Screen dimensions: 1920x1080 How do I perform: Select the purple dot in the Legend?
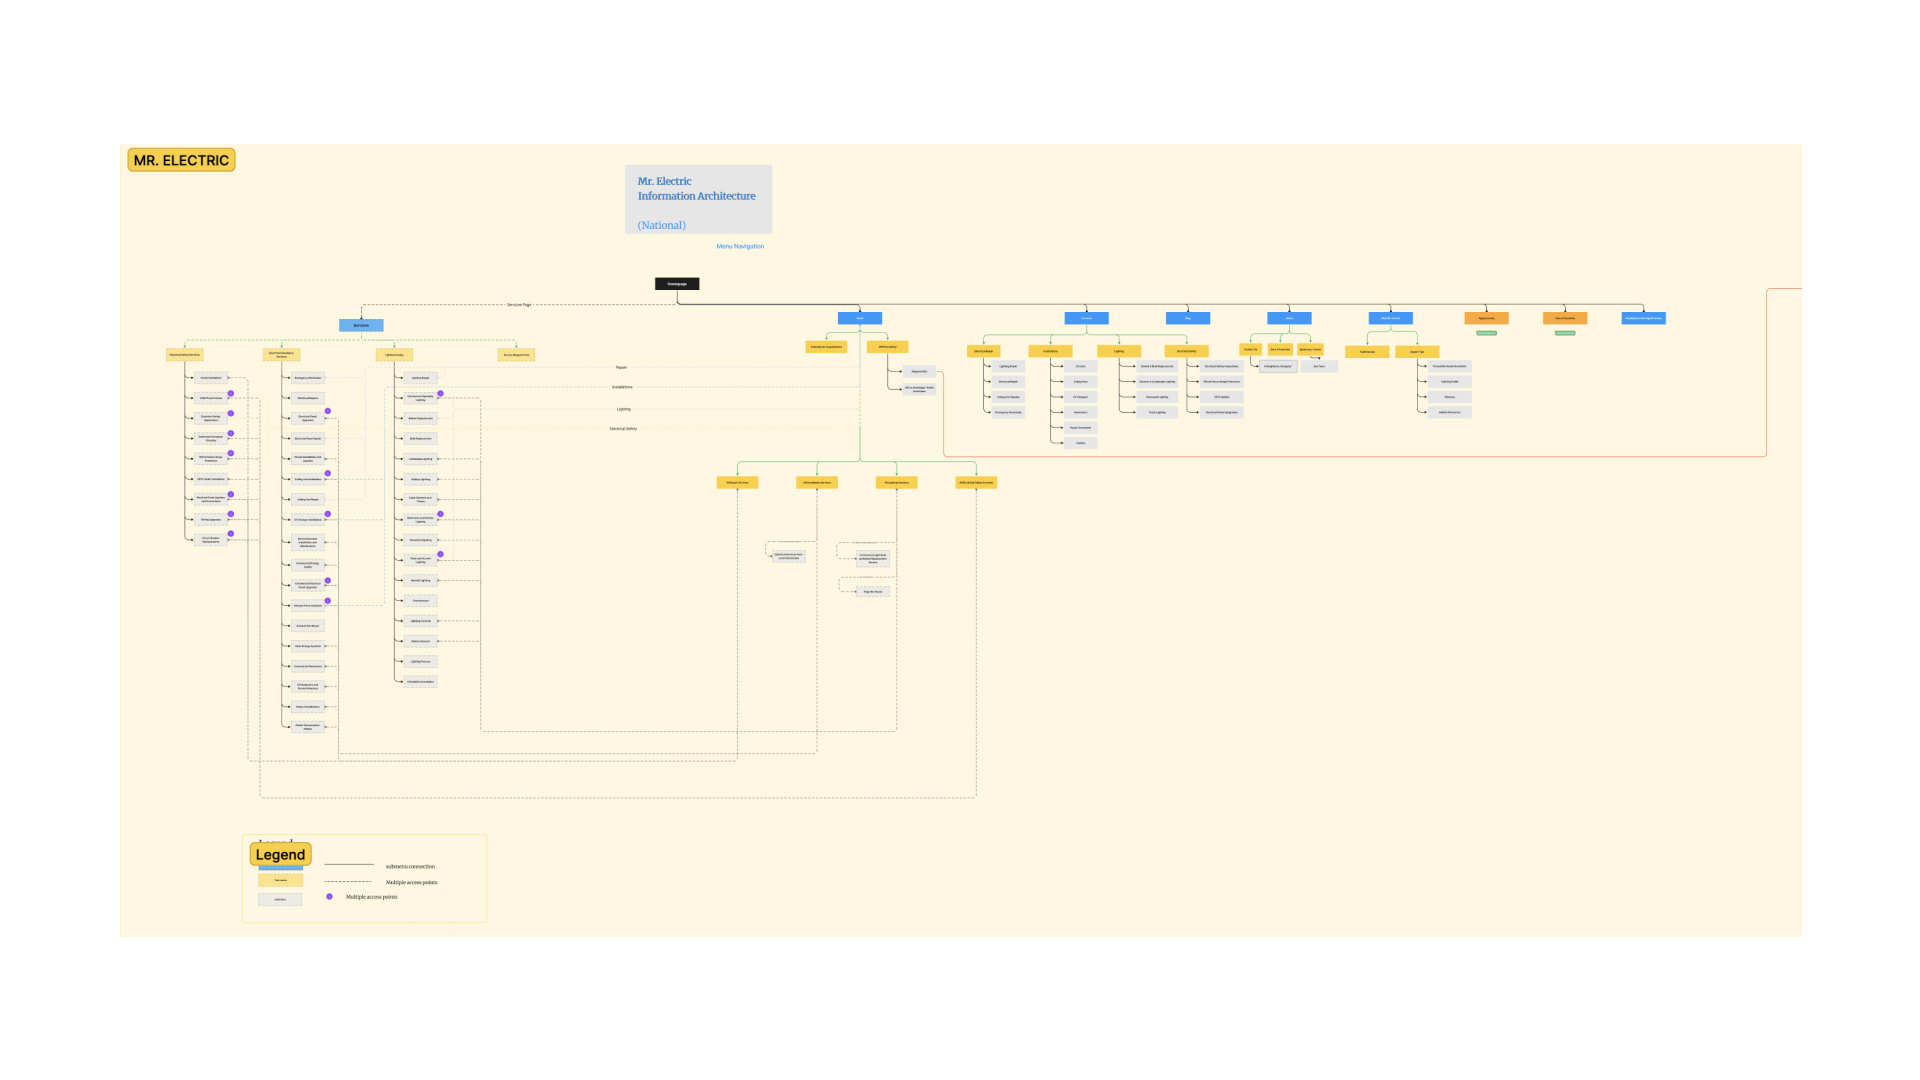pyautogui.click(x=329, y=896)
